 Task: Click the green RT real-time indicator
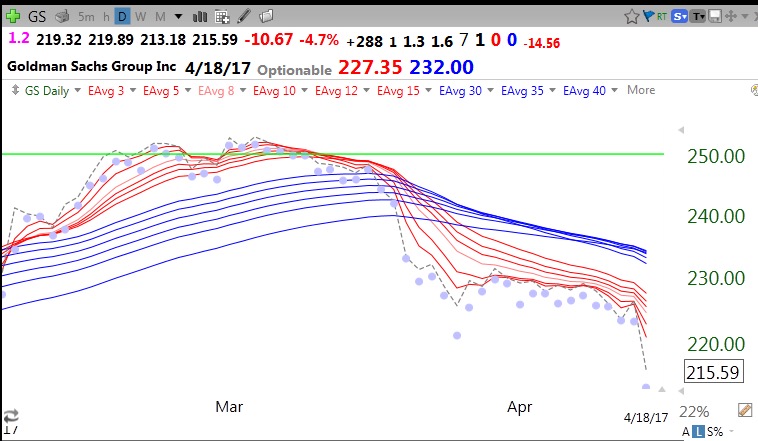pos(661,17)
